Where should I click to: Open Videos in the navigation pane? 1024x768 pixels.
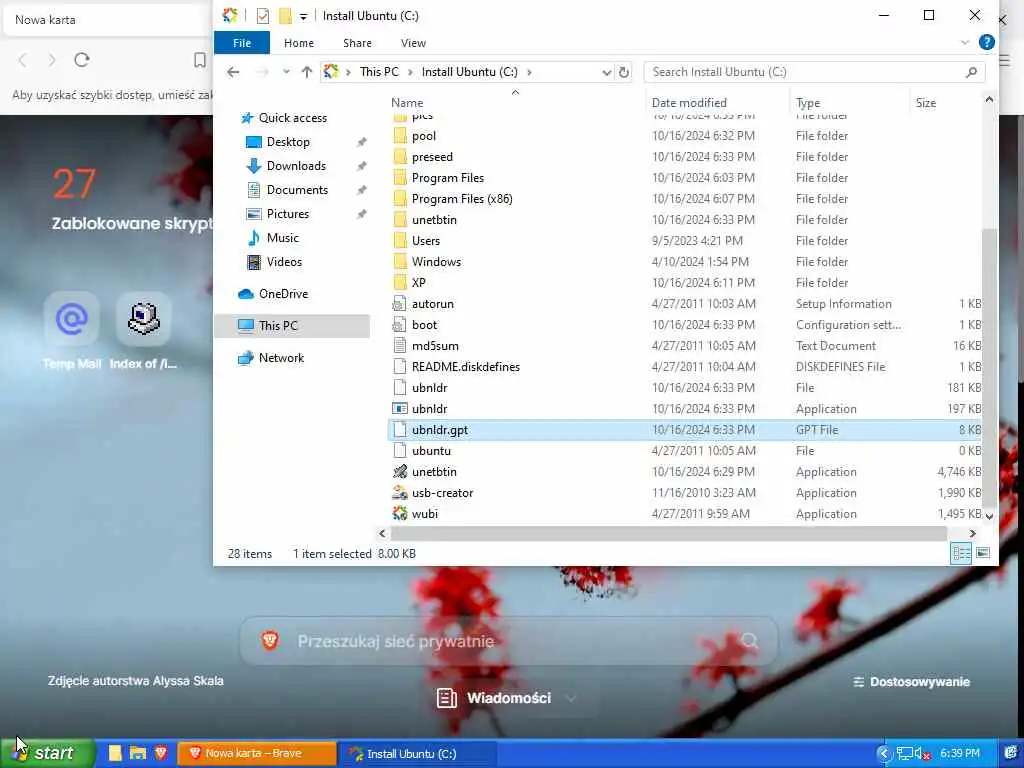[x=283, y=262]
